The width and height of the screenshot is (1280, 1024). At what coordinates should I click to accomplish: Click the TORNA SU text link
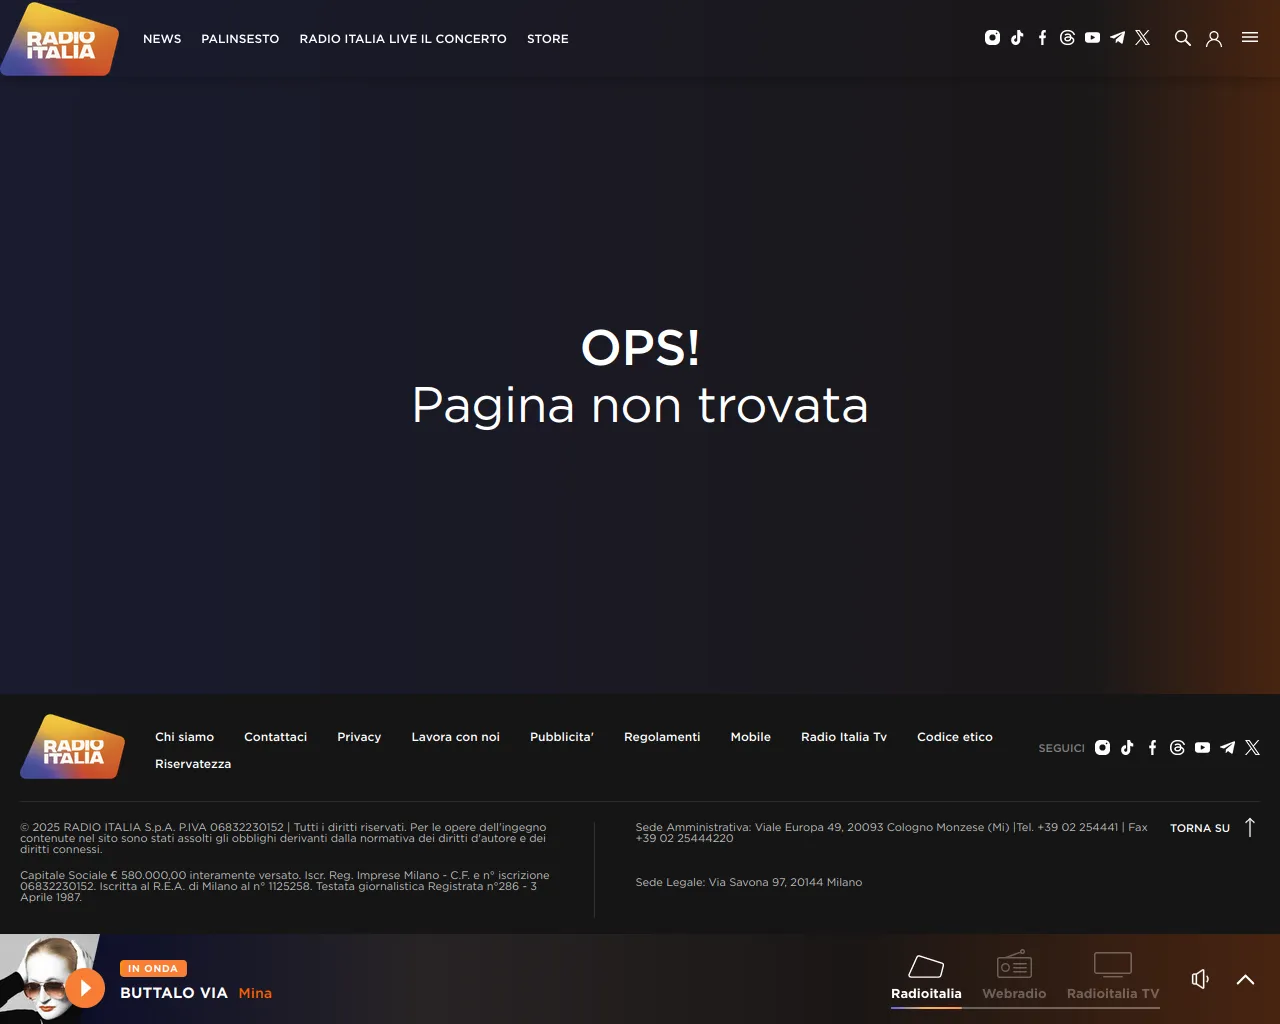pyautogui.click(x=1200, y=828)
